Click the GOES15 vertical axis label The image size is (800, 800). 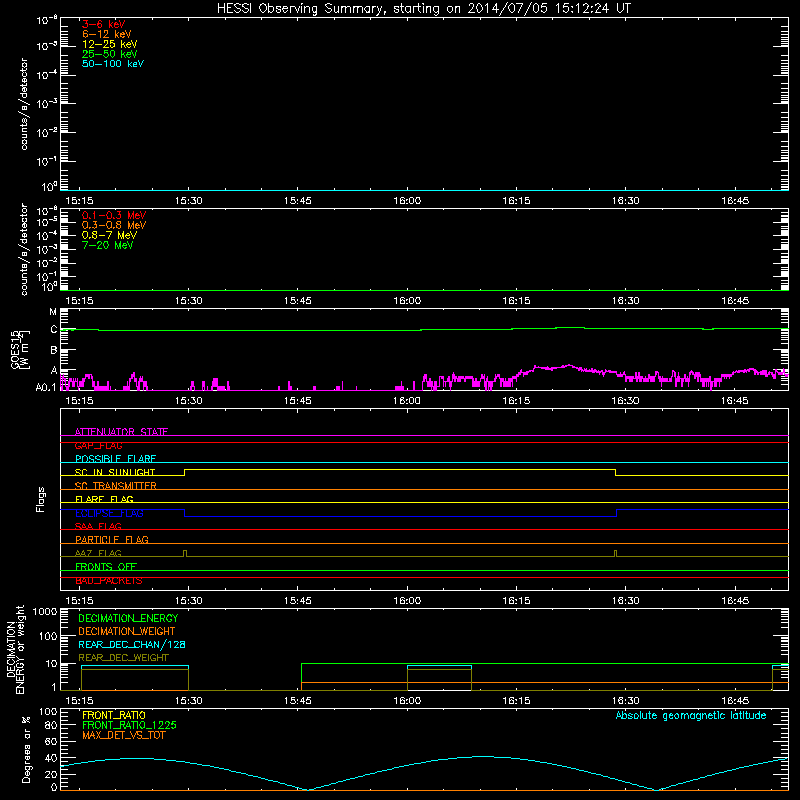(x=20, y=349)
